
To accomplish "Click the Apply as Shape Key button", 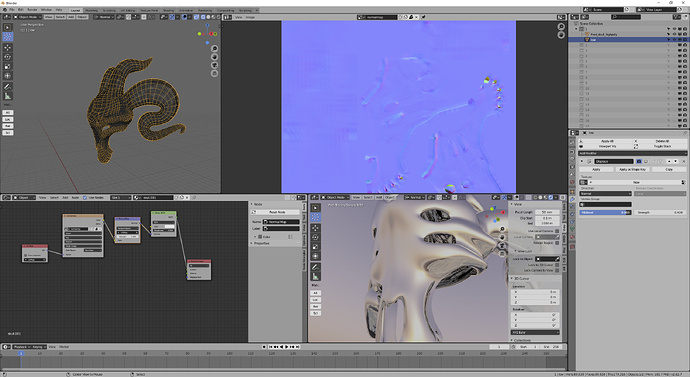I will (632, 169).
